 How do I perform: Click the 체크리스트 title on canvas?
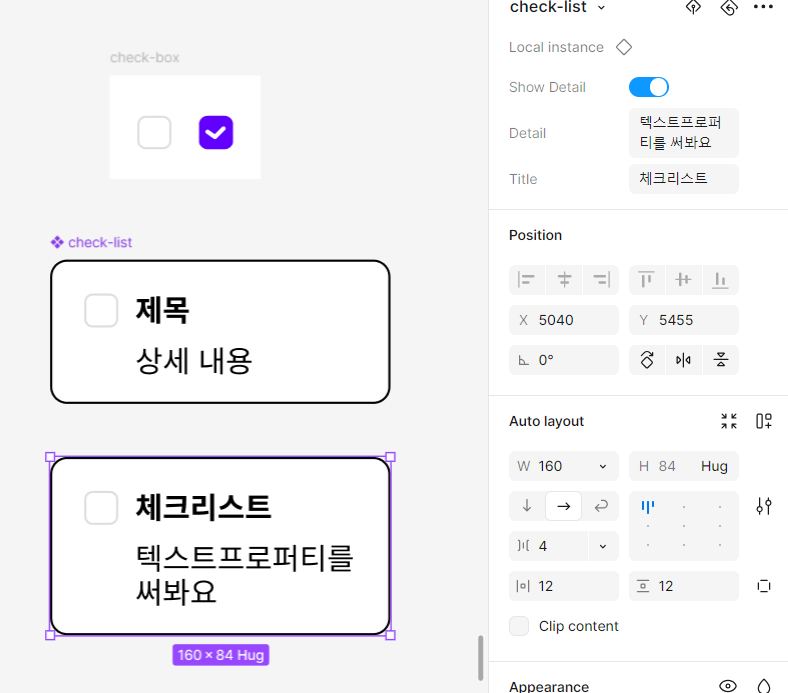[204, 507]
